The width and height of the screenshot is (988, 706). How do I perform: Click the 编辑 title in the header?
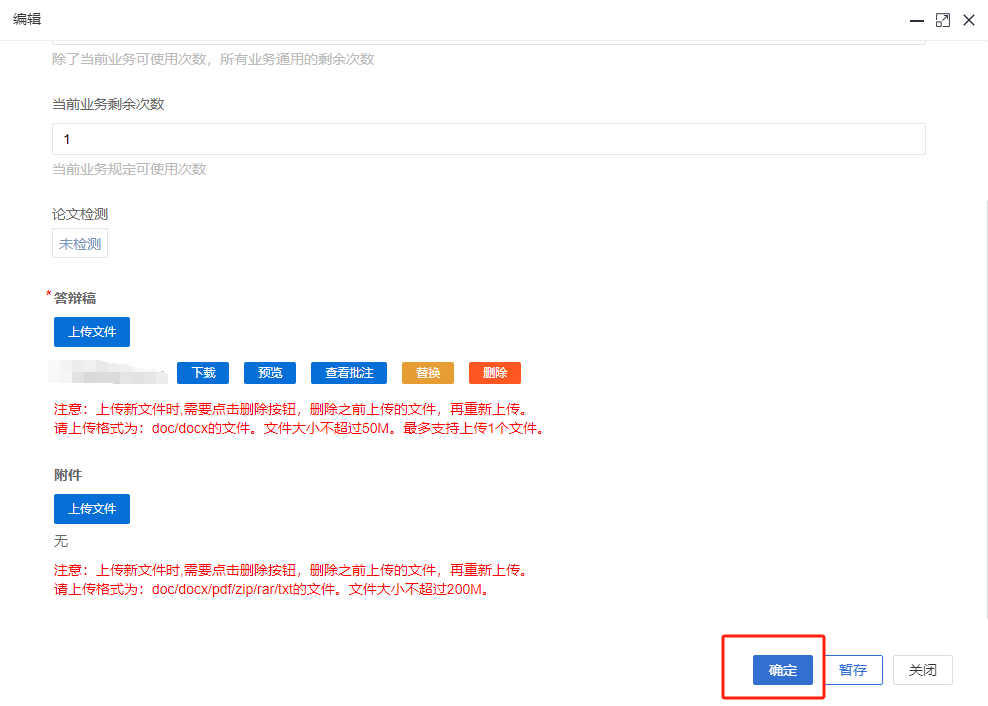(27, 19)
